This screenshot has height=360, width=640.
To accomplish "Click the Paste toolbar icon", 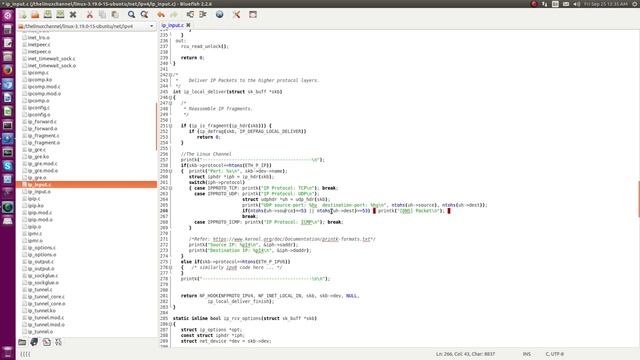I will (x=115, y=15).
